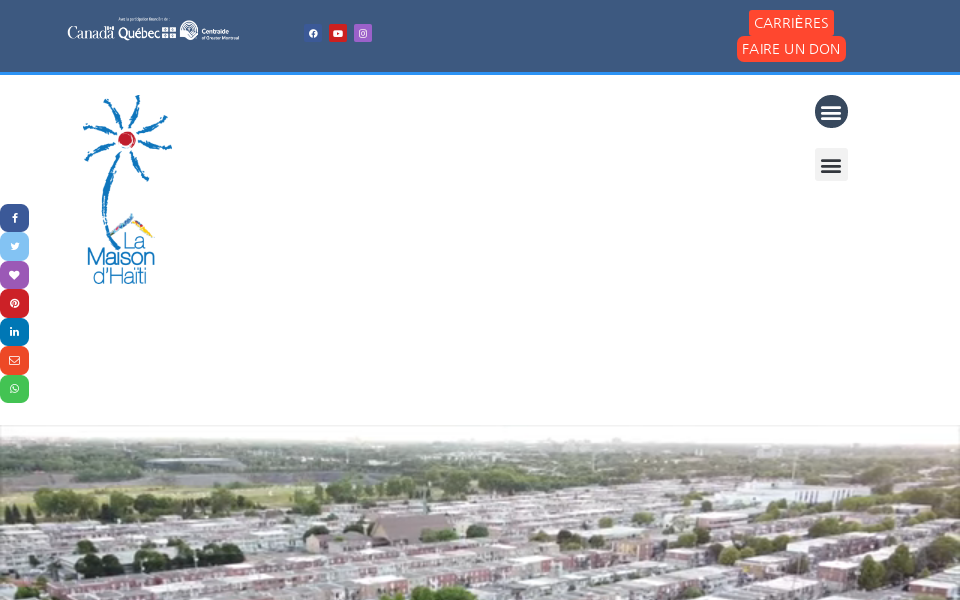This screenshot has height=600, width=960.
Task: Visit the YouTube channel icon
Action: (x=338, y=33)
